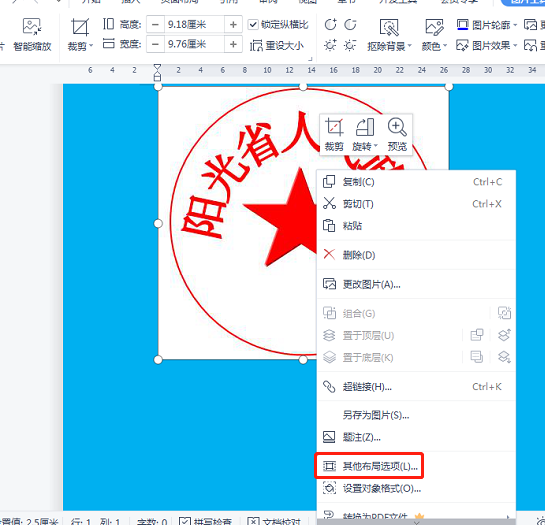
Task: Click the increase brightness sun icon
Action: click(x=330, y=45)
